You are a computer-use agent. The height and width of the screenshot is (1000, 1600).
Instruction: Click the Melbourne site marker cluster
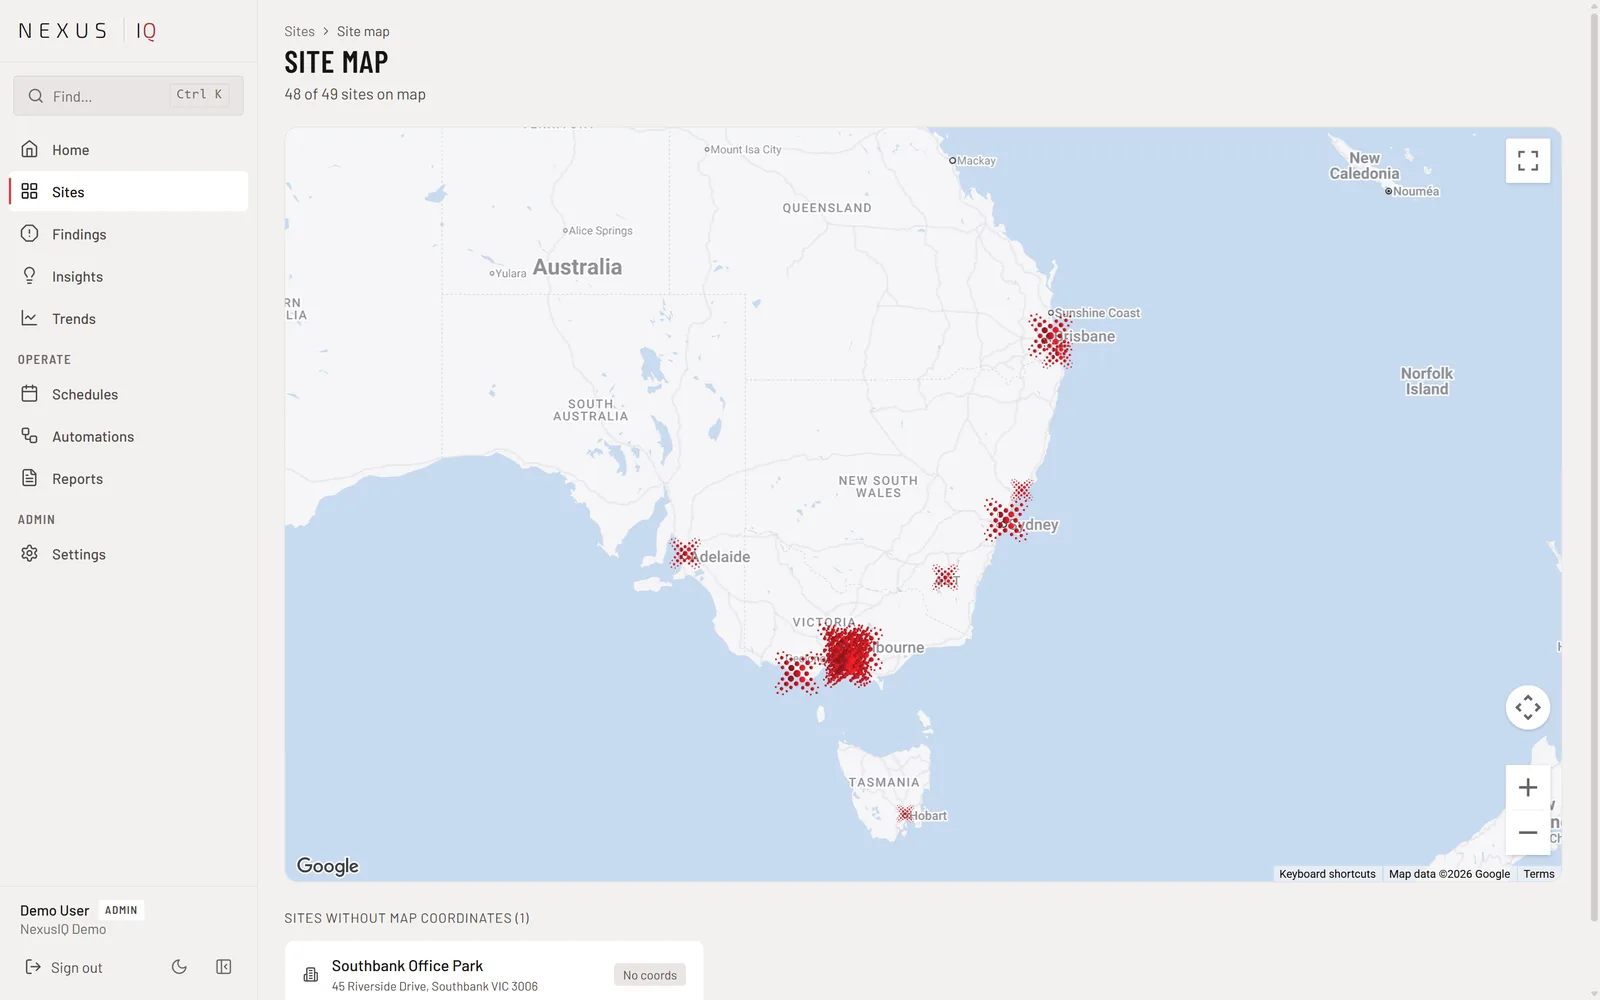(850, 655)
